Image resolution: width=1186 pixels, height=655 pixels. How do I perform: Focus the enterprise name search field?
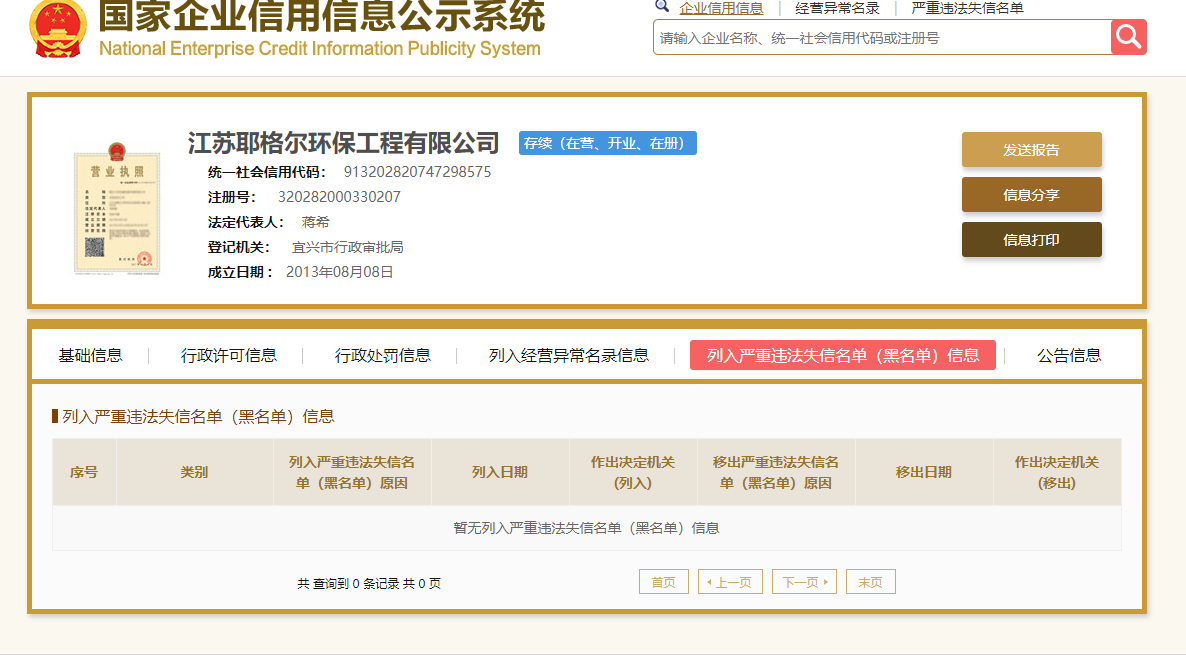(x=882, y=37)
